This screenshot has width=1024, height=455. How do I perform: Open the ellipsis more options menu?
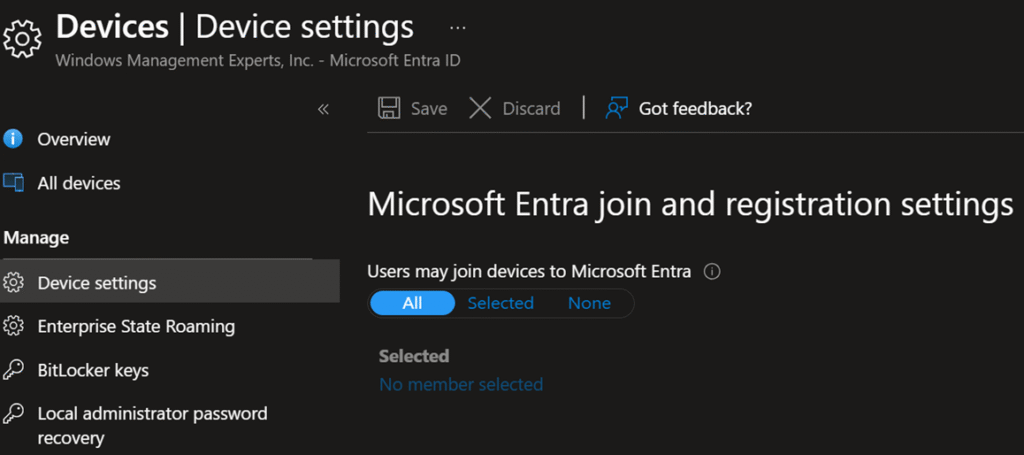click(x=458, y=27)
